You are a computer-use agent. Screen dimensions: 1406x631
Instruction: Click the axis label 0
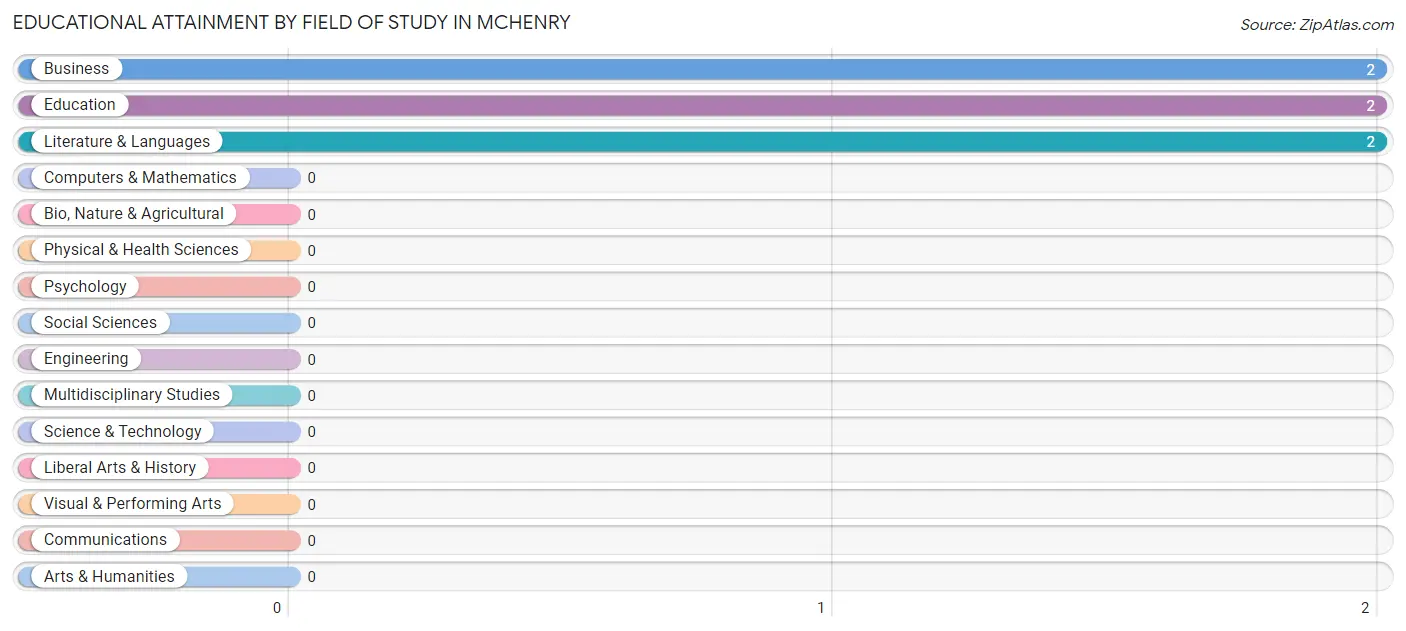(x=277, y=608)
